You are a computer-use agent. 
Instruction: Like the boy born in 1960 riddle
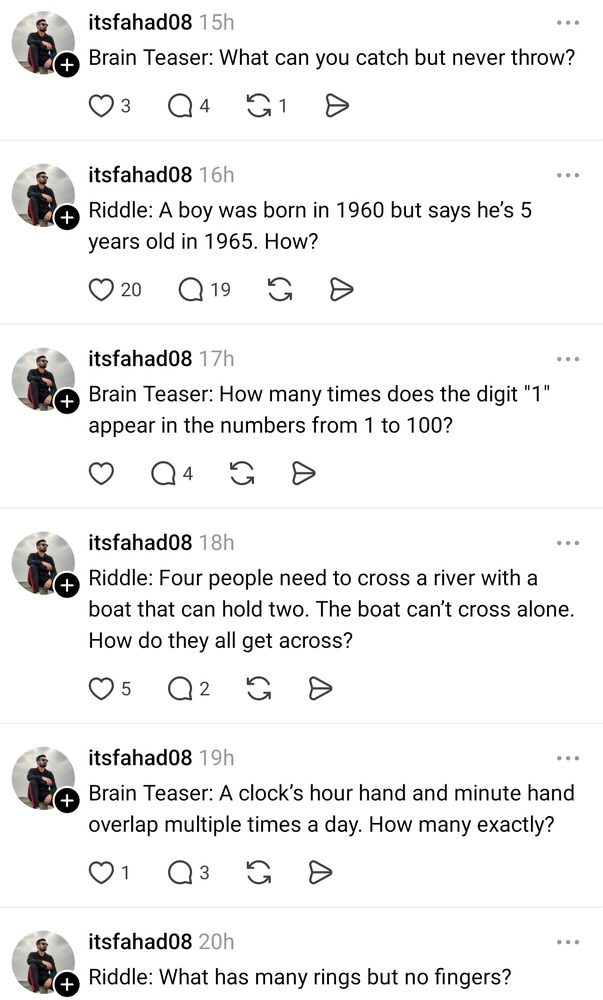pos(101,290)
